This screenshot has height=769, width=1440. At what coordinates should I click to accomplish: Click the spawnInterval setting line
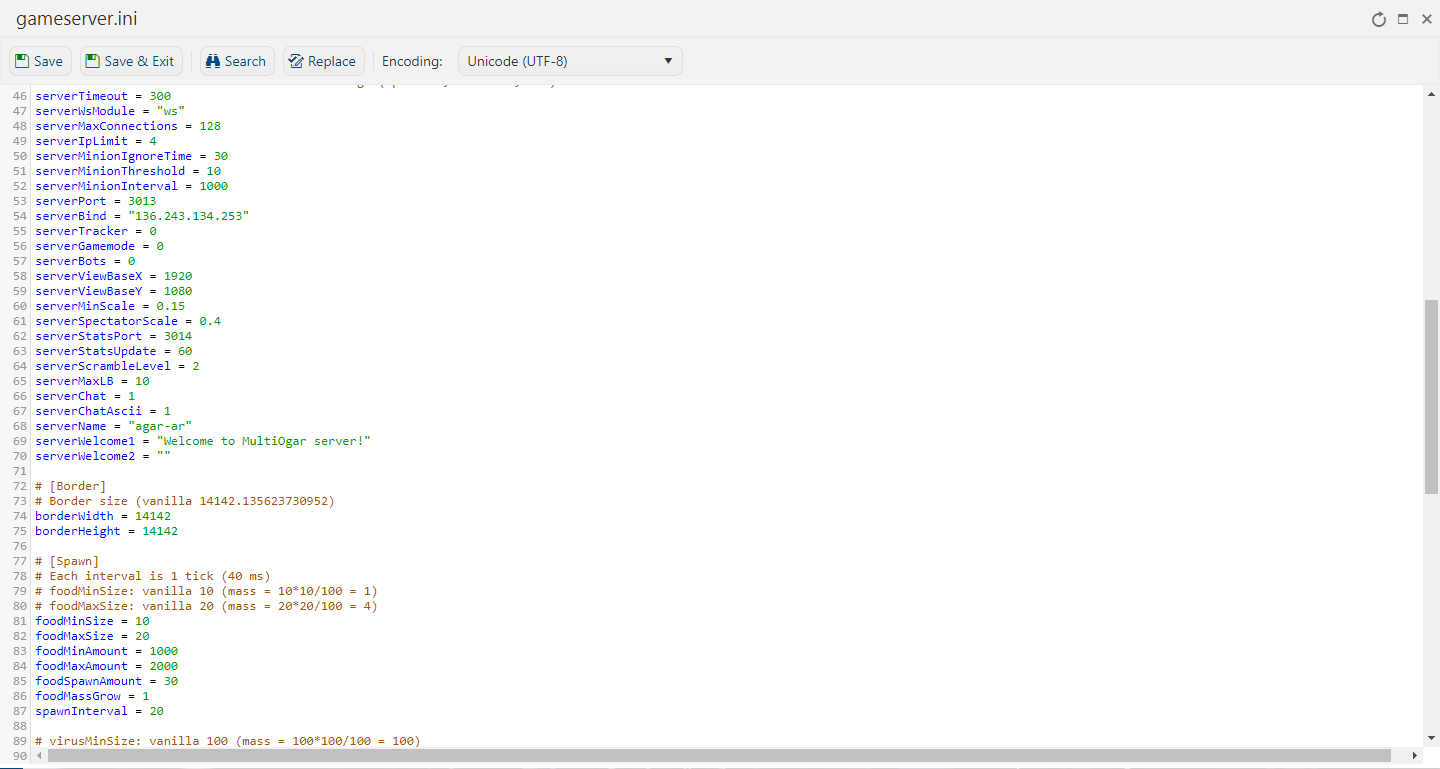[99, 711]
